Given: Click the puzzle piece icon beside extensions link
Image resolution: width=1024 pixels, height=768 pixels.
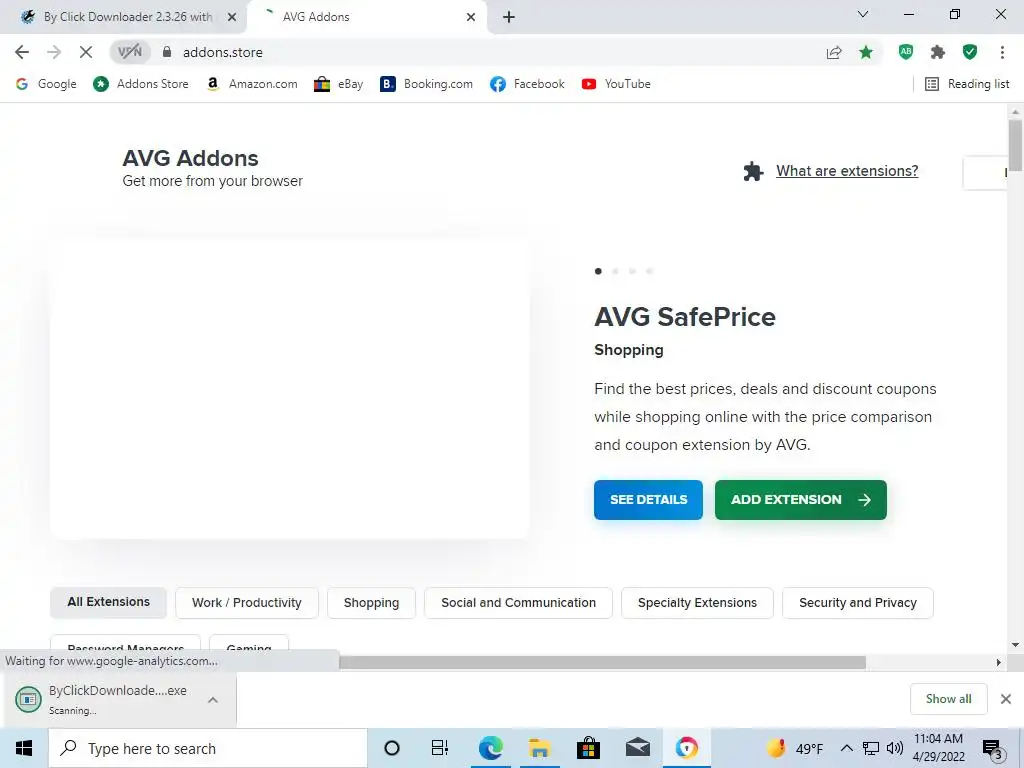Looking at the screenshot, I should click(x=754, y=171).
